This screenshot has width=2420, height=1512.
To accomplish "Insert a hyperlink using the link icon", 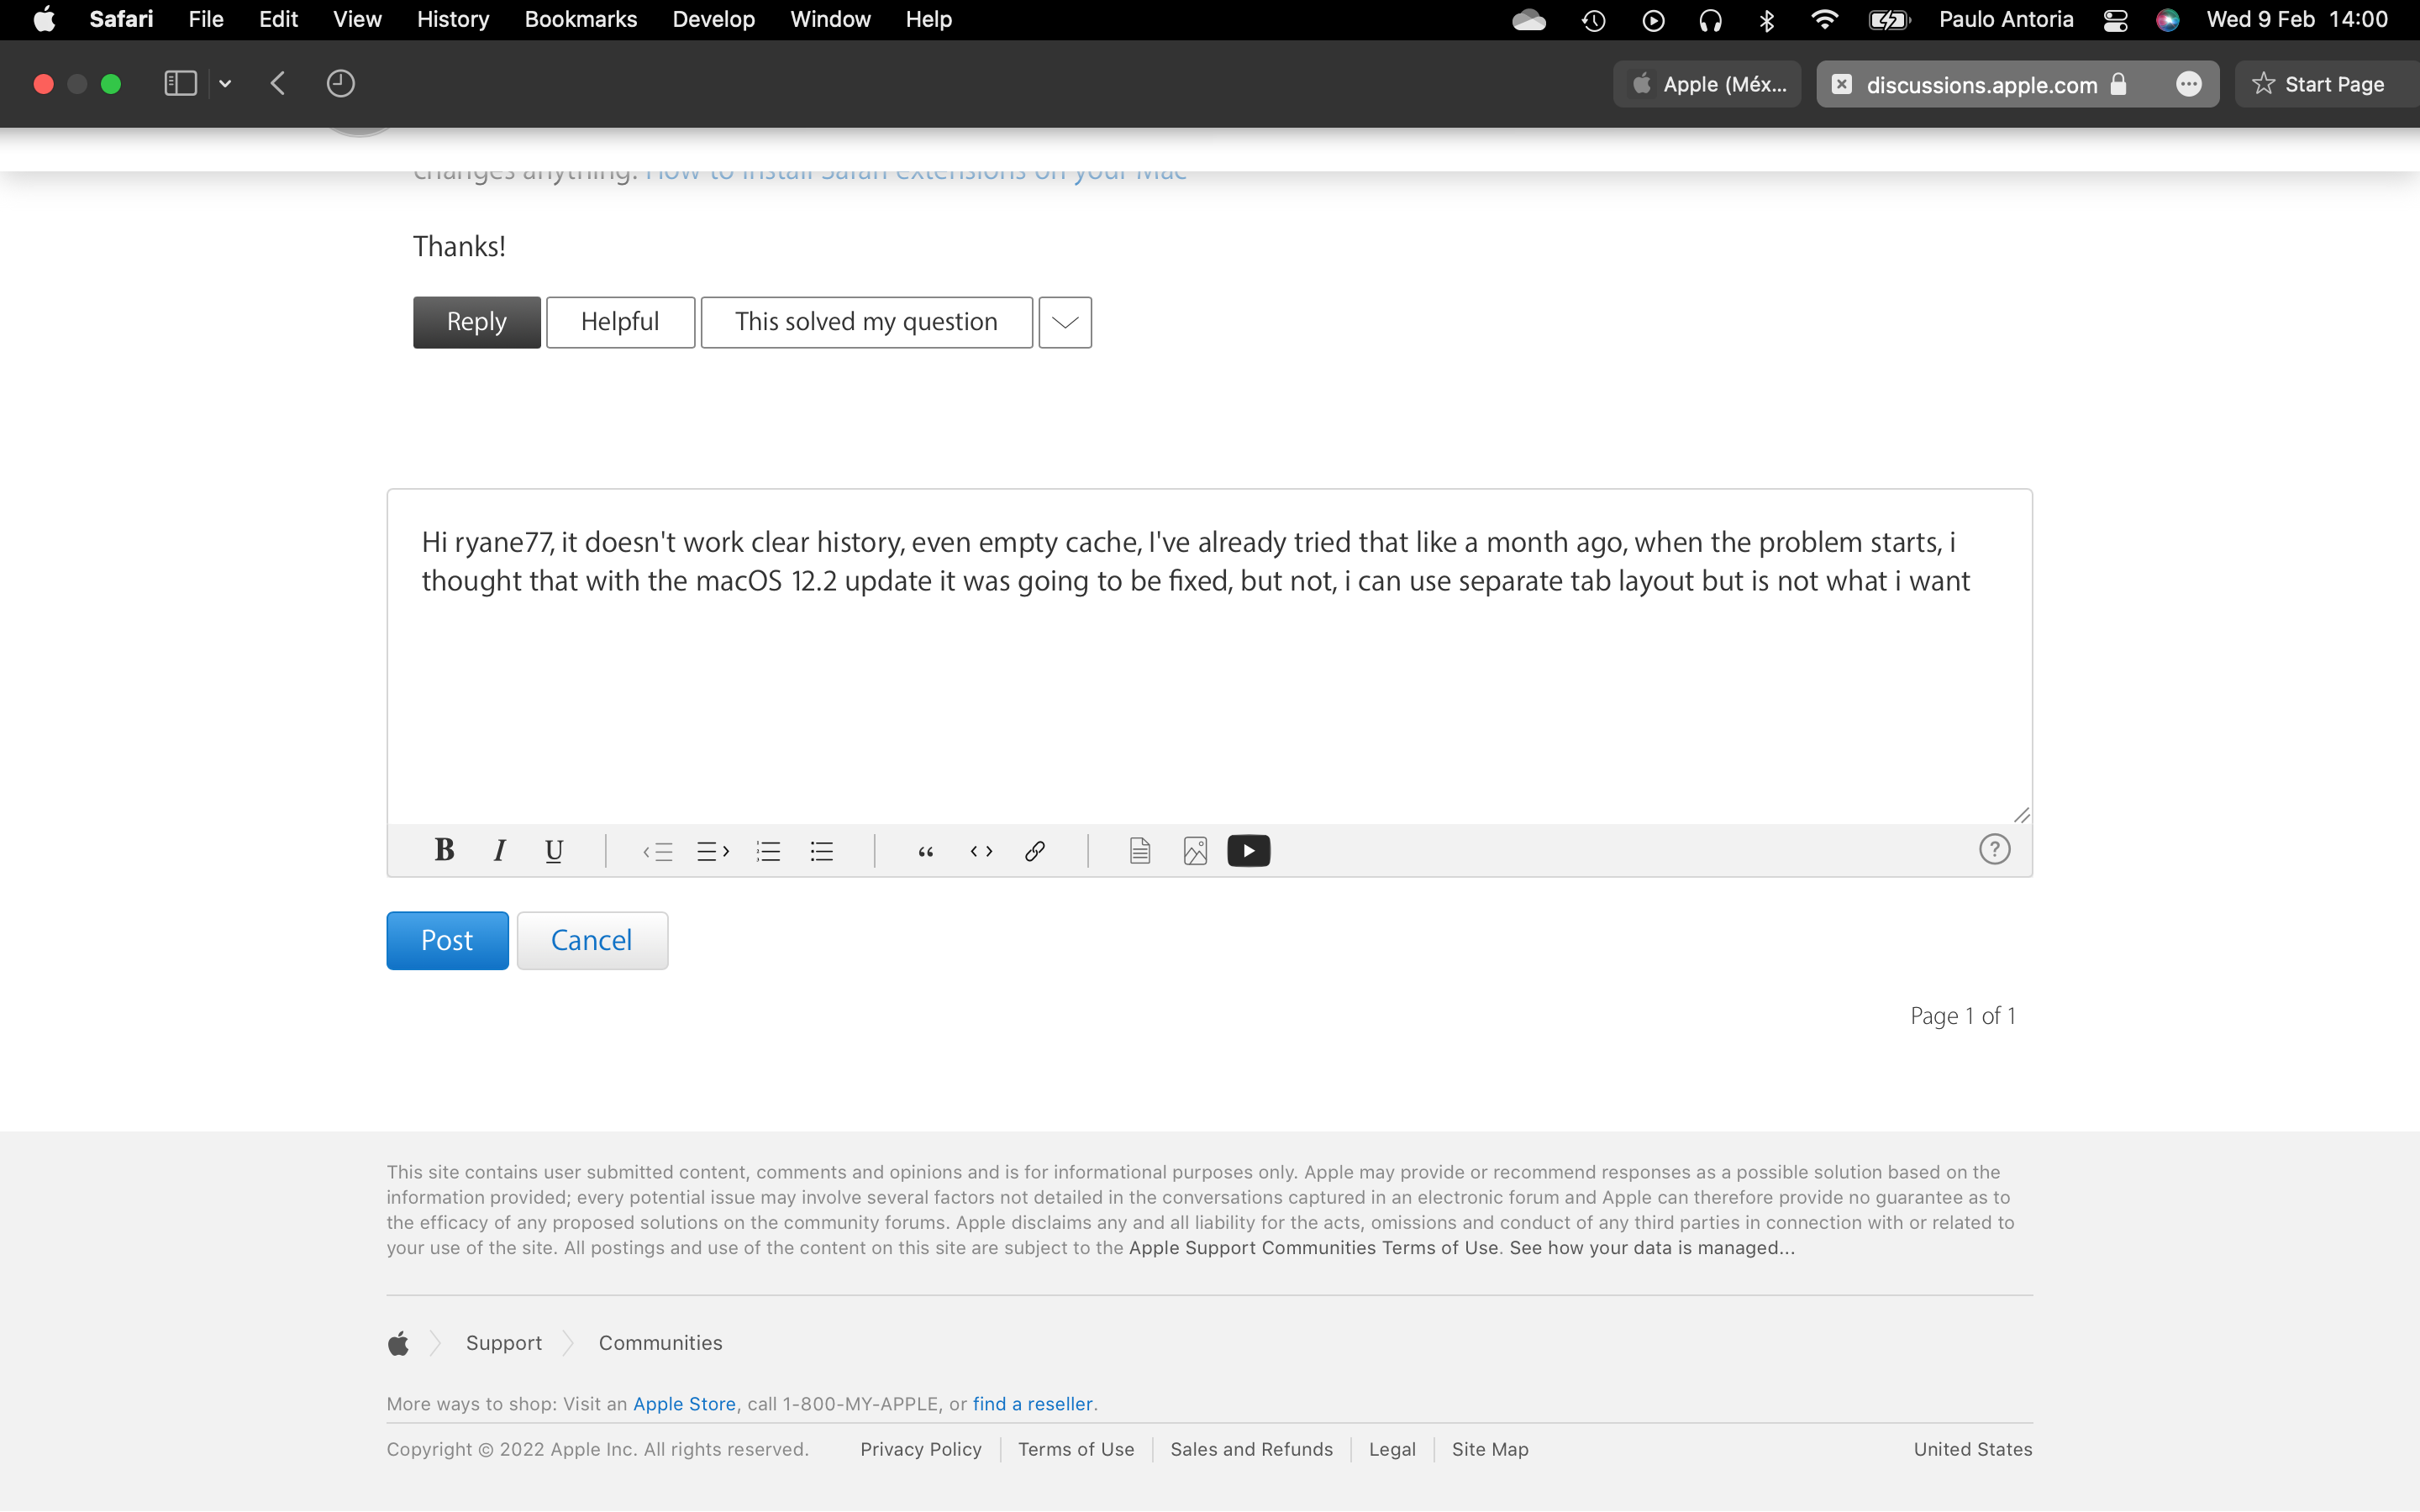I will [x=1035, y=850].
